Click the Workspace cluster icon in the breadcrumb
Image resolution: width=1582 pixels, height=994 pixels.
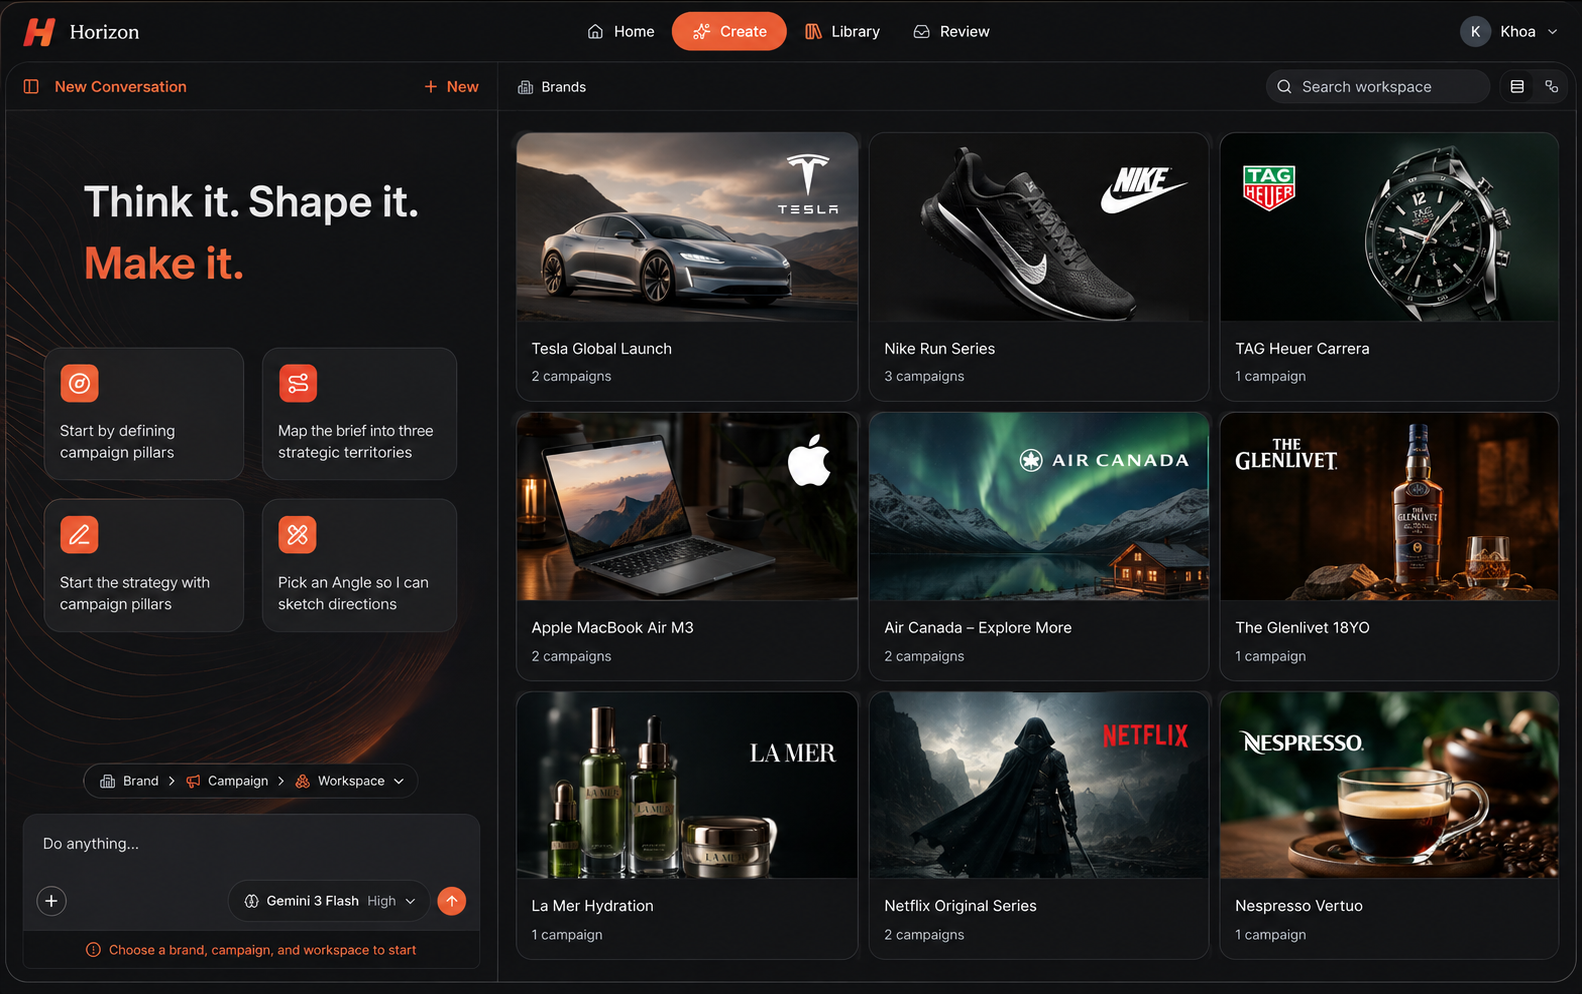302,781
